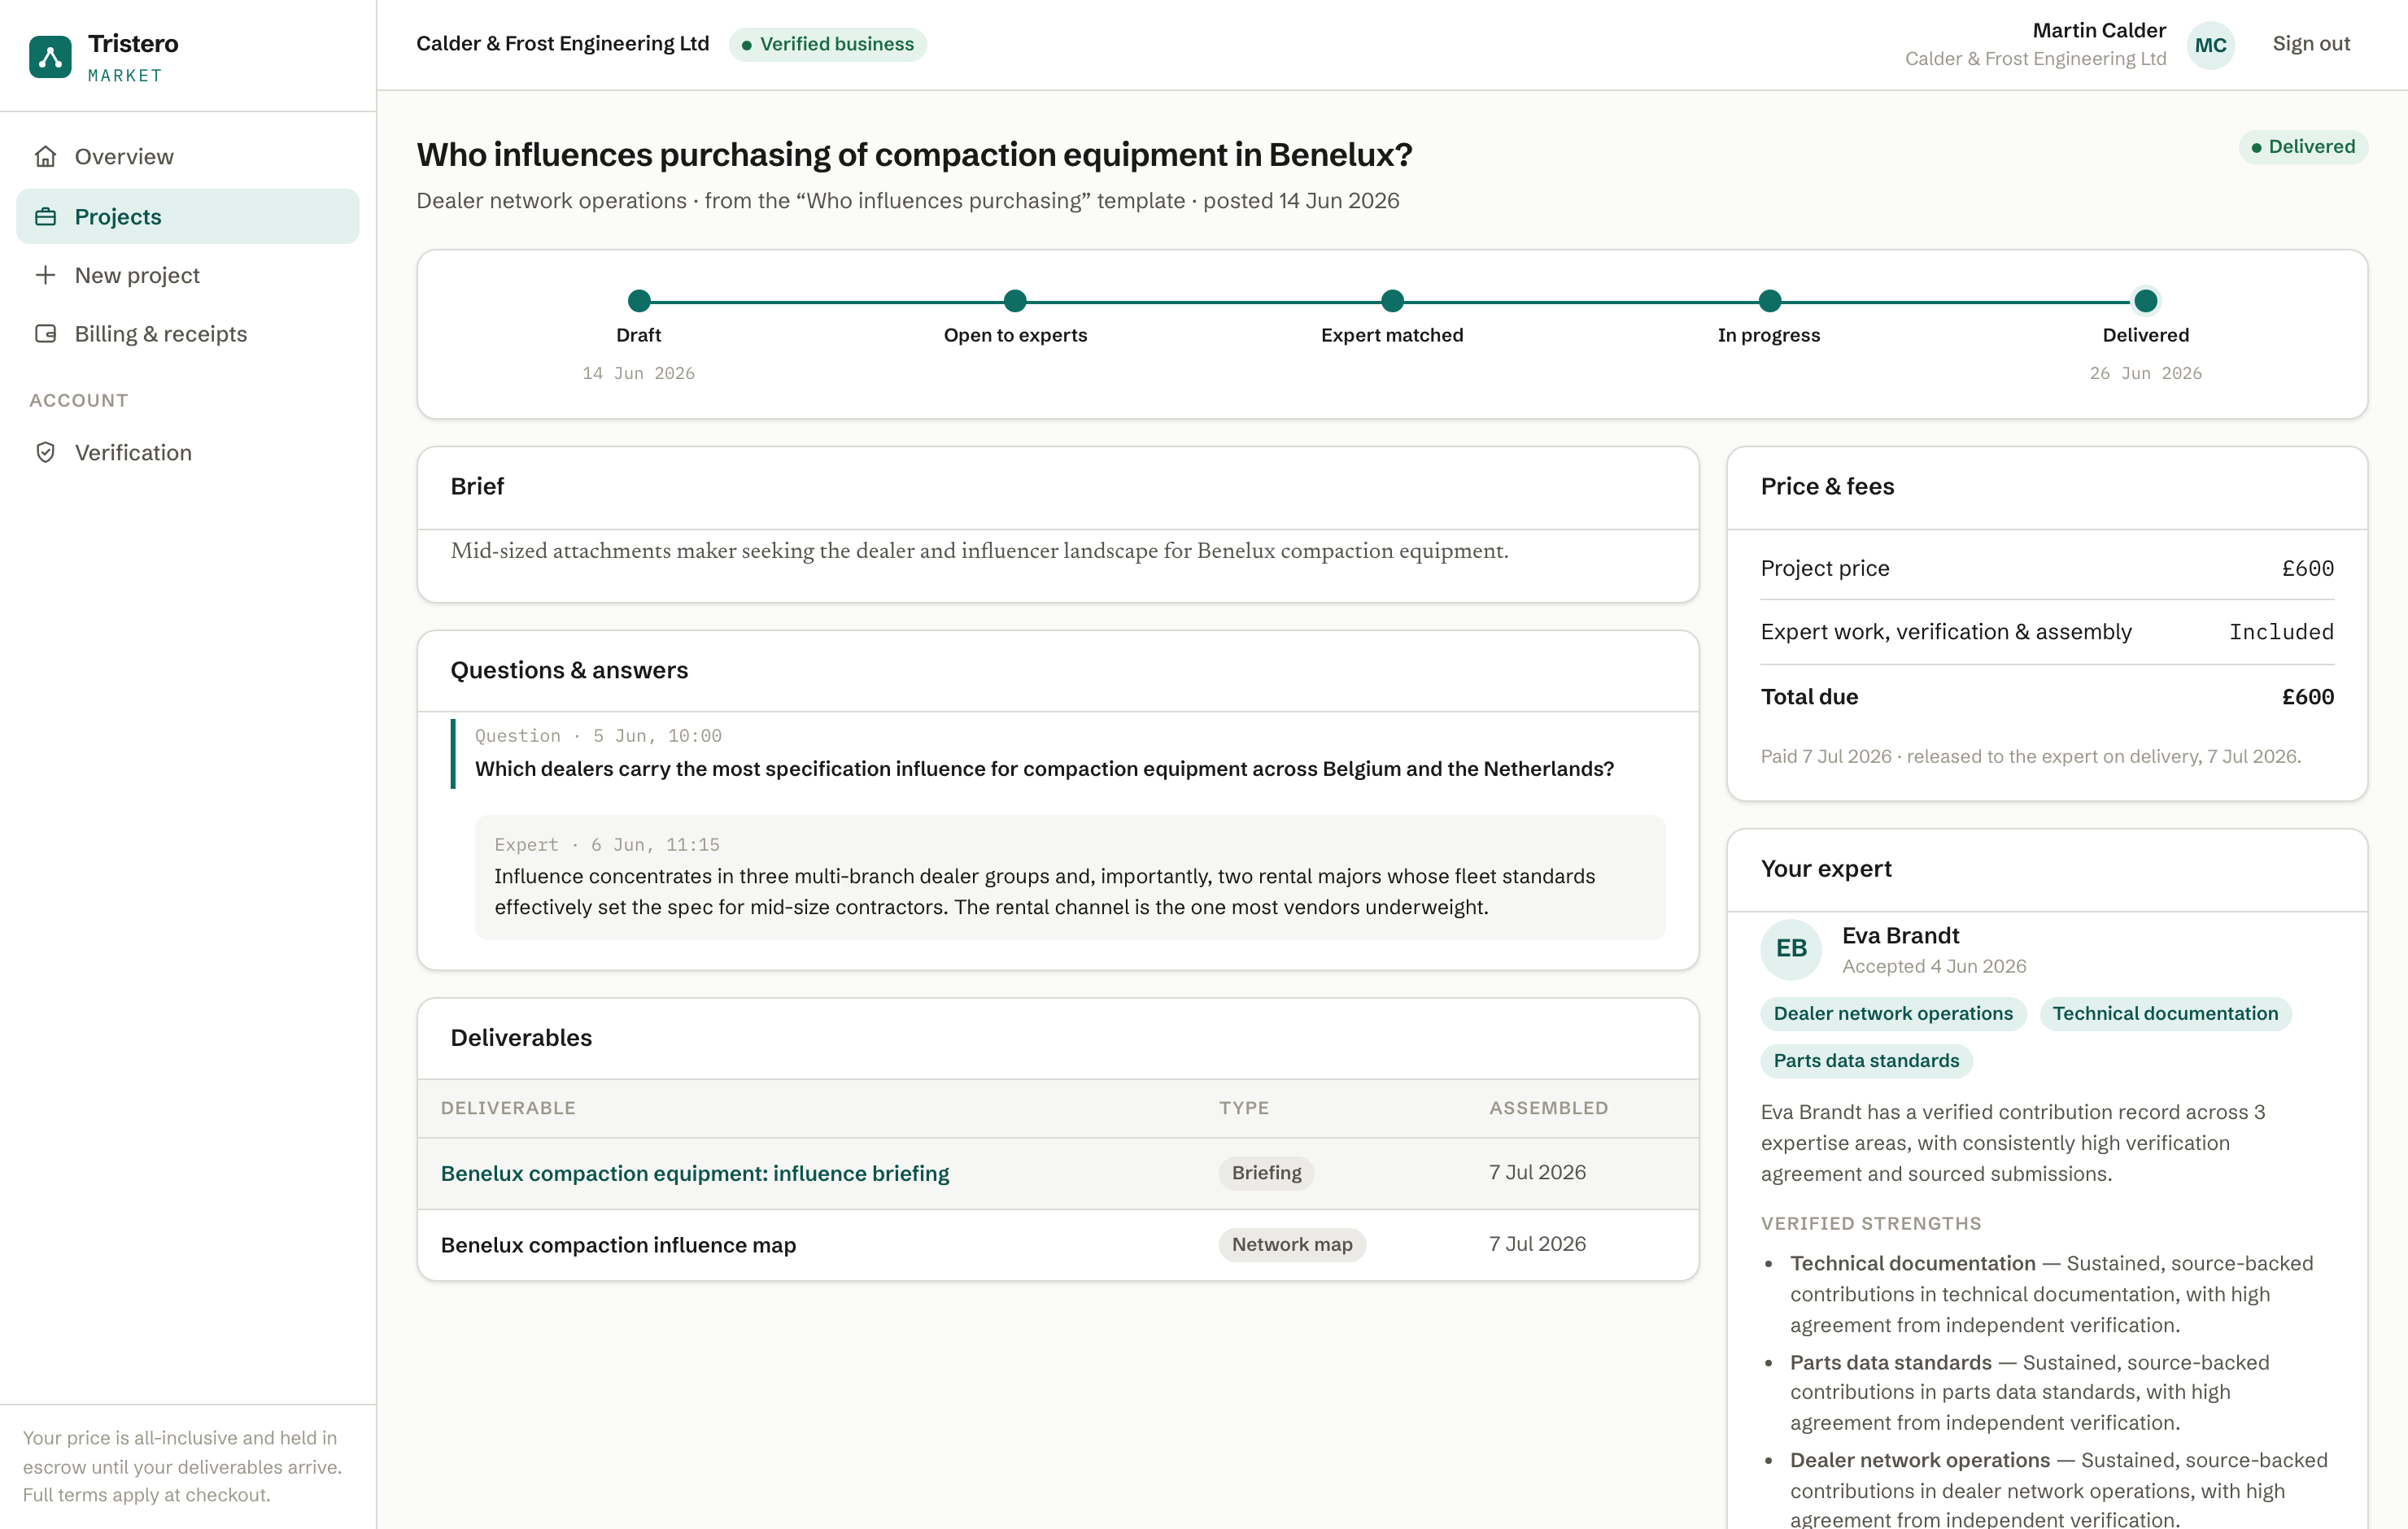Open the Overview page

188,157
